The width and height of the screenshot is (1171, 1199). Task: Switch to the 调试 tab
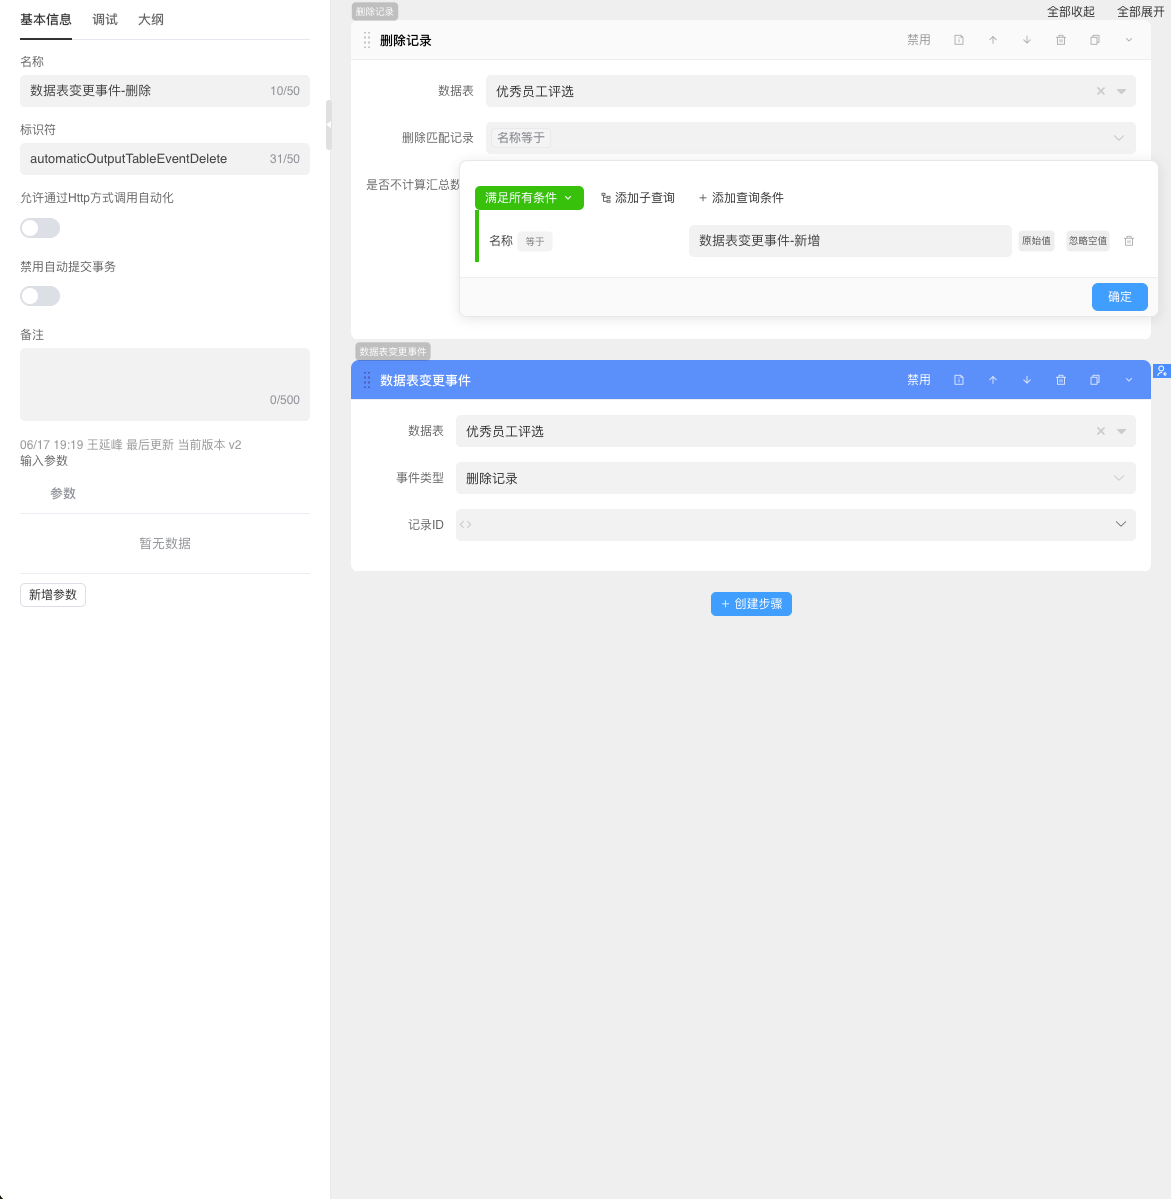[x=105, y=20]
